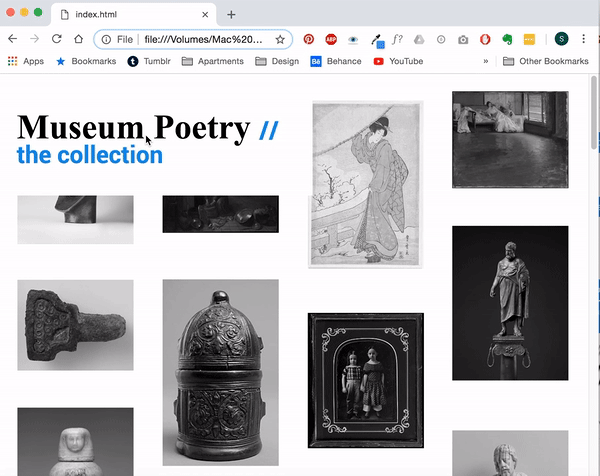Click the red stop hand extension
Viewport: 600px width, 476px height.
(485, 39)
